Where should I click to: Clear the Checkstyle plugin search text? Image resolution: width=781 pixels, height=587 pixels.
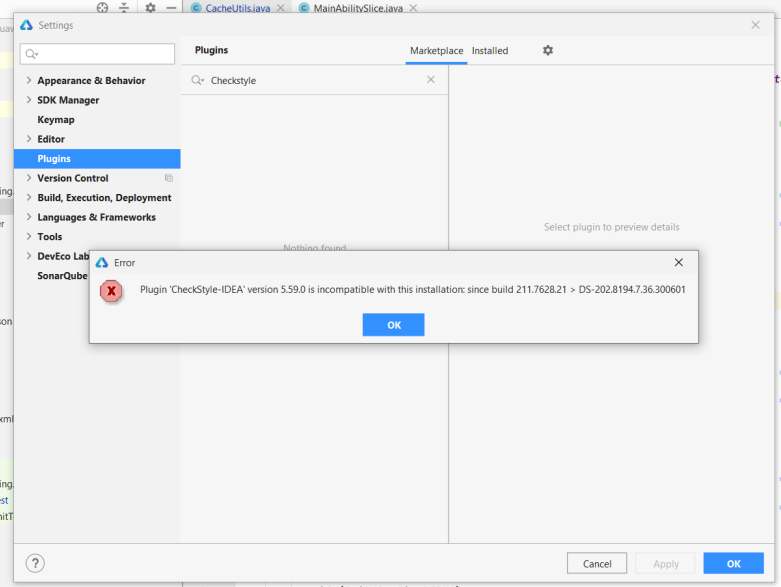click(431, 80)
